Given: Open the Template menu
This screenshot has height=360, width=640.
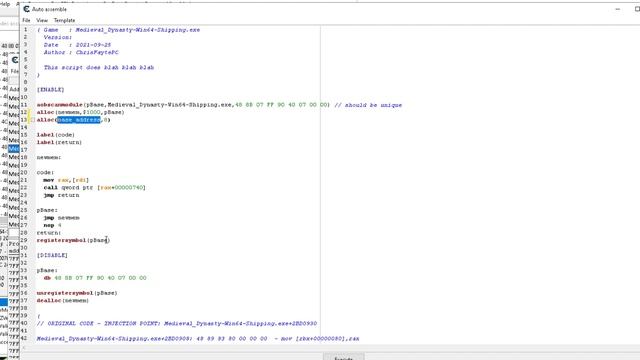Looking at the screenshot, I should click(64, 20).
